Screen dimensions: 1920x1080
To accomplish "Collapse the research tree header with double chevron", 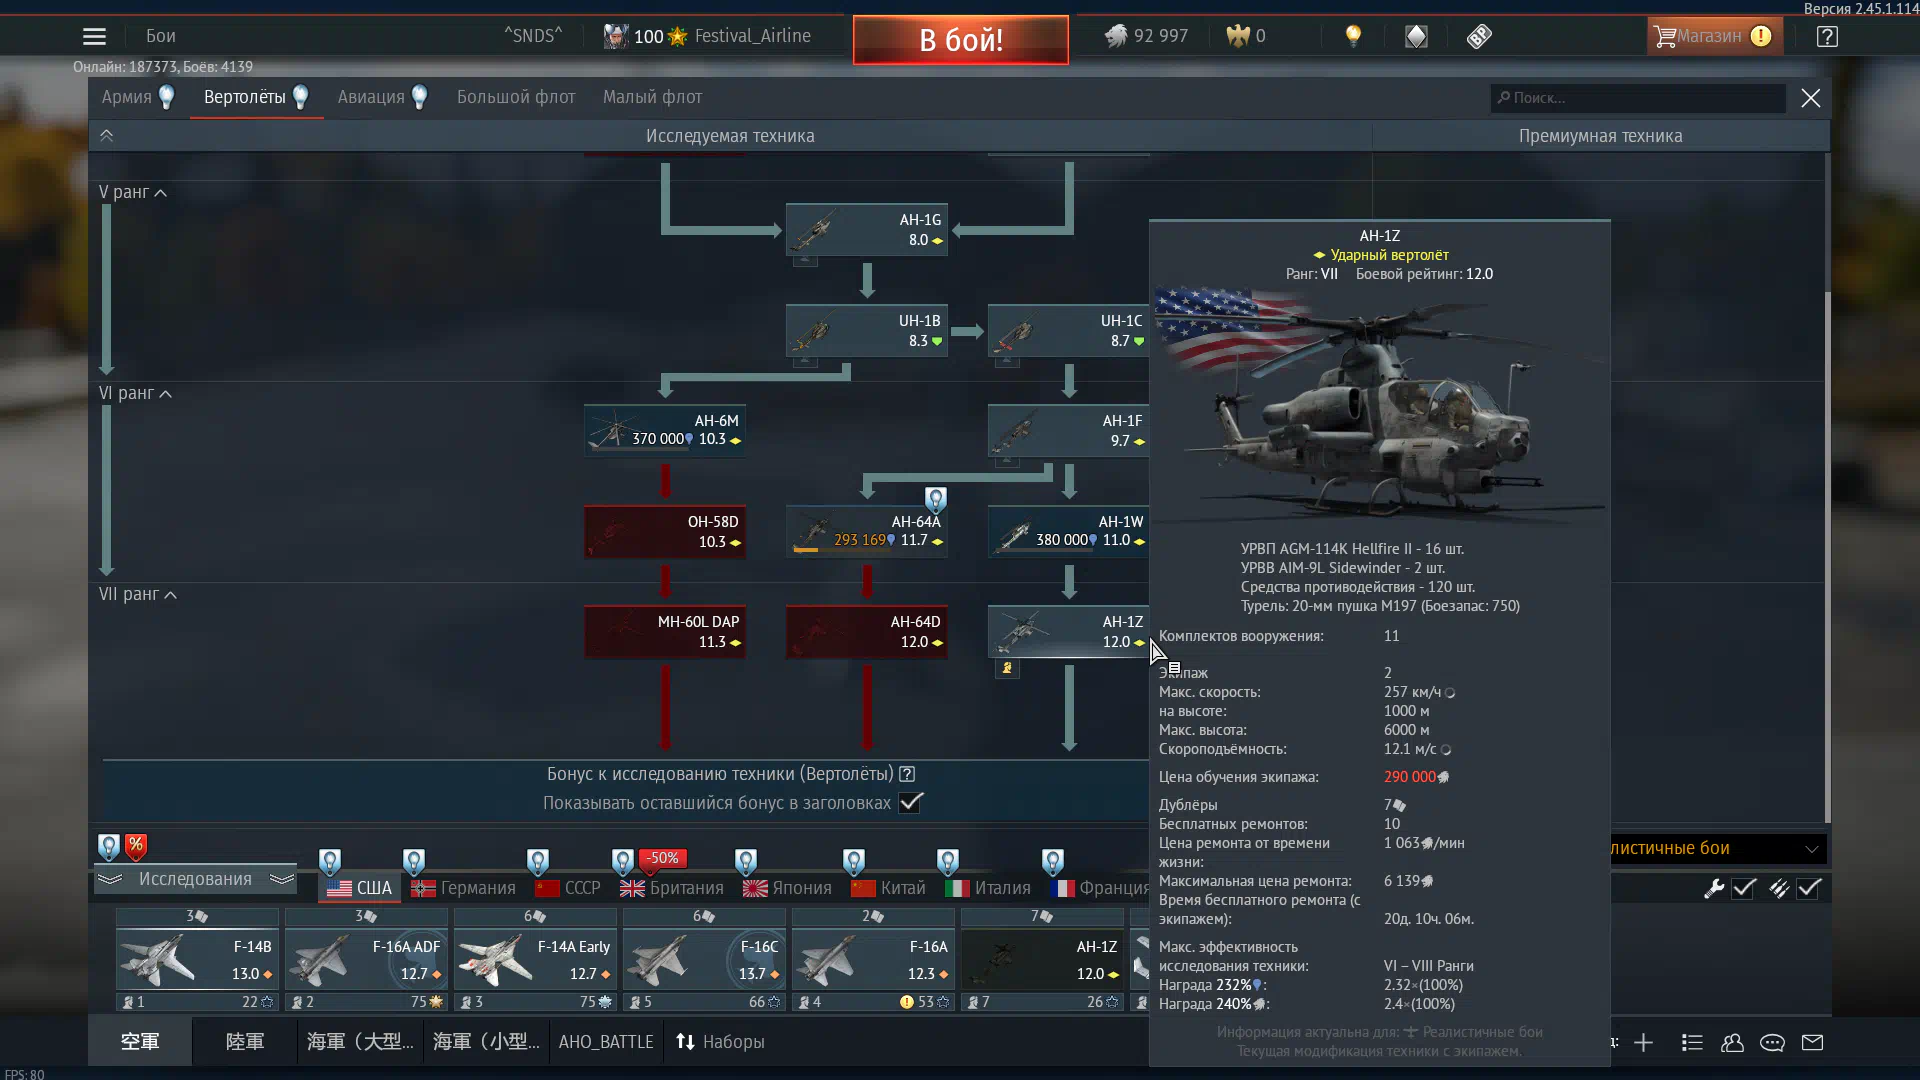I will 106,136.
